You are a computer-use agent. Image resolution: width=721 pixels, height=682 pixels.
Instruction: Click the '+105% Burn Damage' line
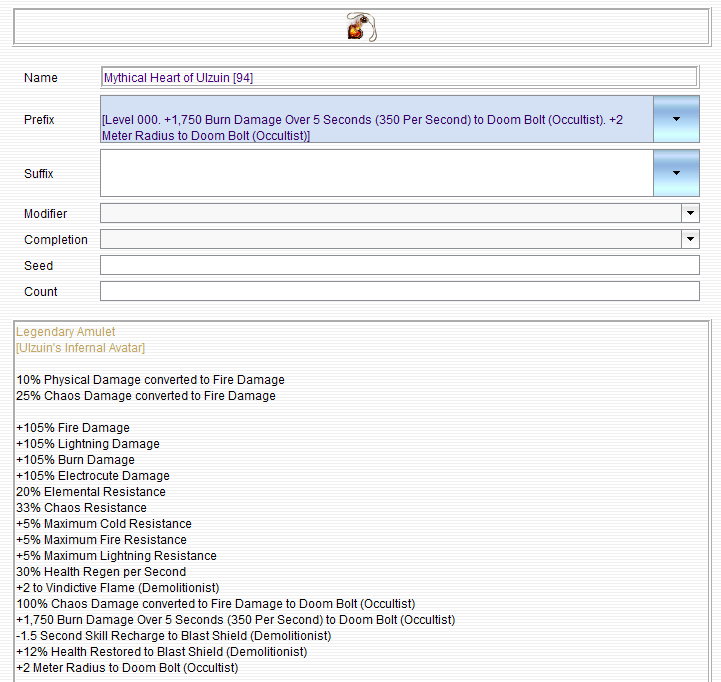[75, 460]
